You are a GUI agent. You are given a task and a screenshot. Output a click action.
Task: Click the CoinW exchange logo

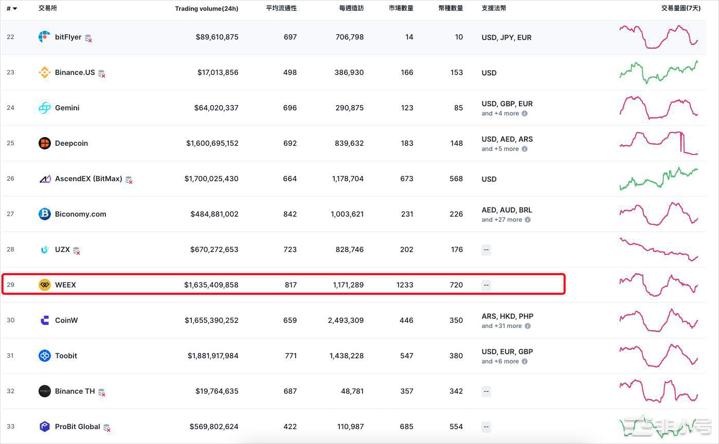click(44, 320)
